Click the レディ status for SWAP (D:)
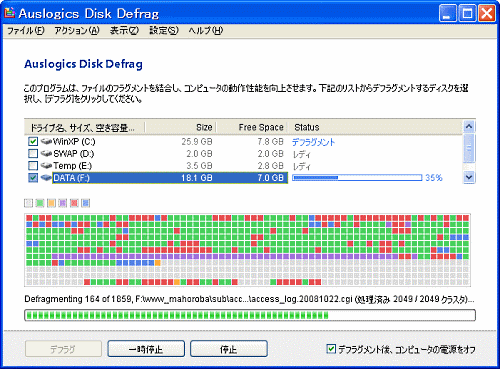The height and width of the screenshot is (369, 500). click(x=302, y=154)
